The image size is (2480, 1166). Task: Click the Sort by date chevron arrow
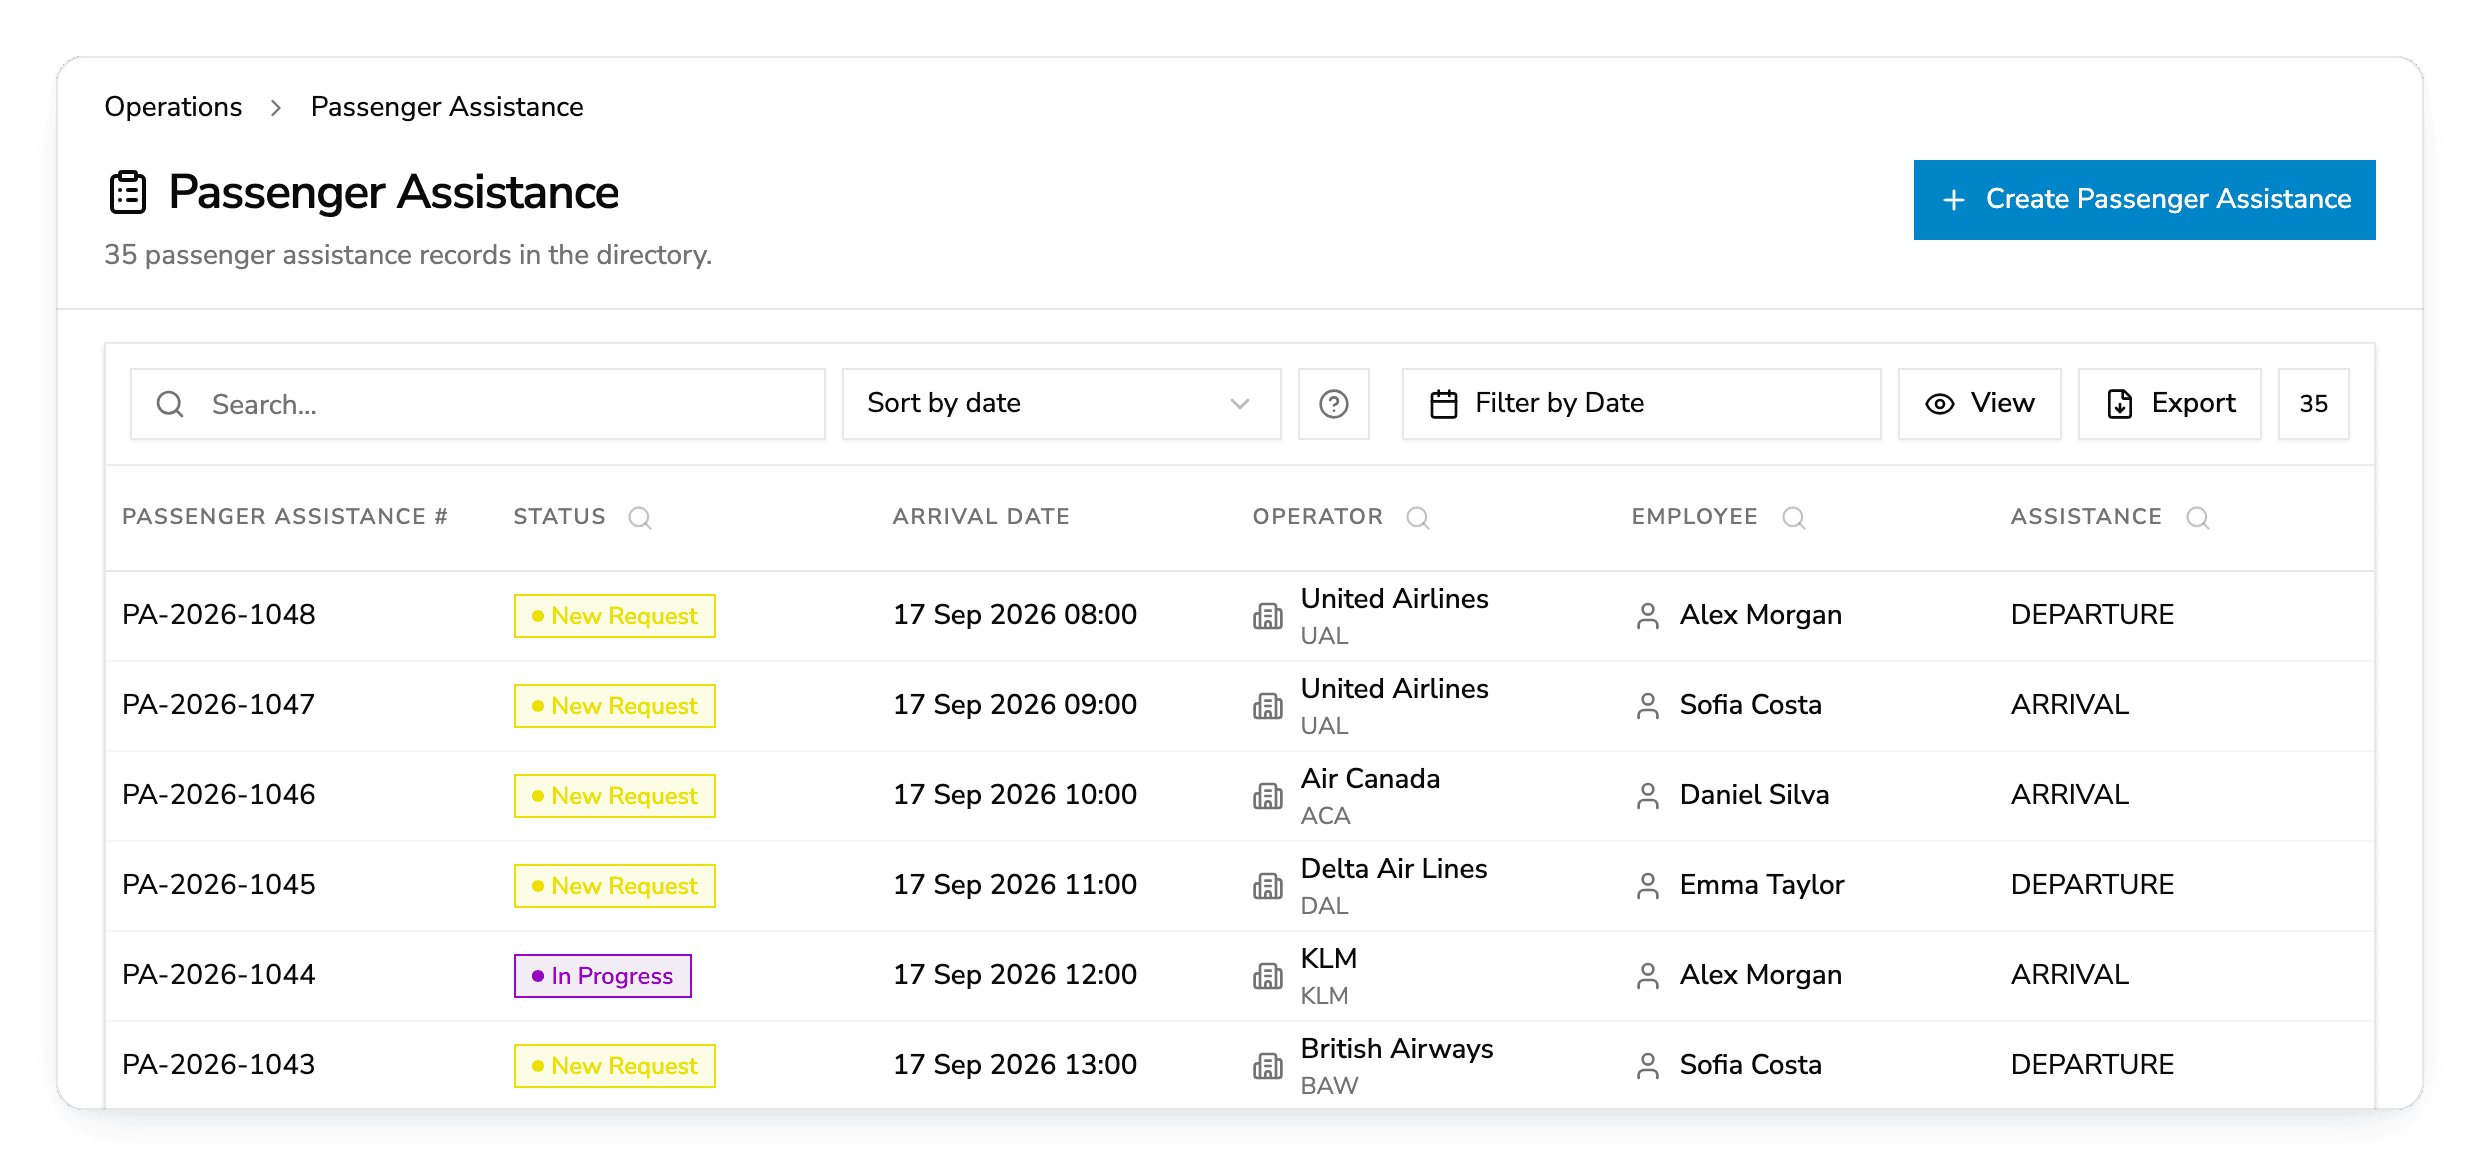coord(1240,404)
